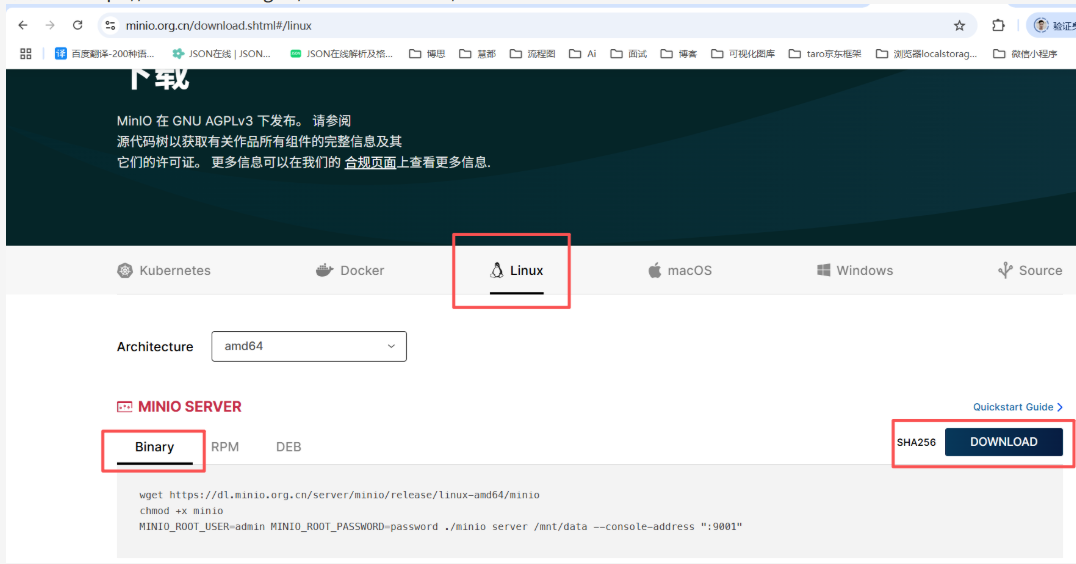Select the RPM package tab

(x=225, y=447)
